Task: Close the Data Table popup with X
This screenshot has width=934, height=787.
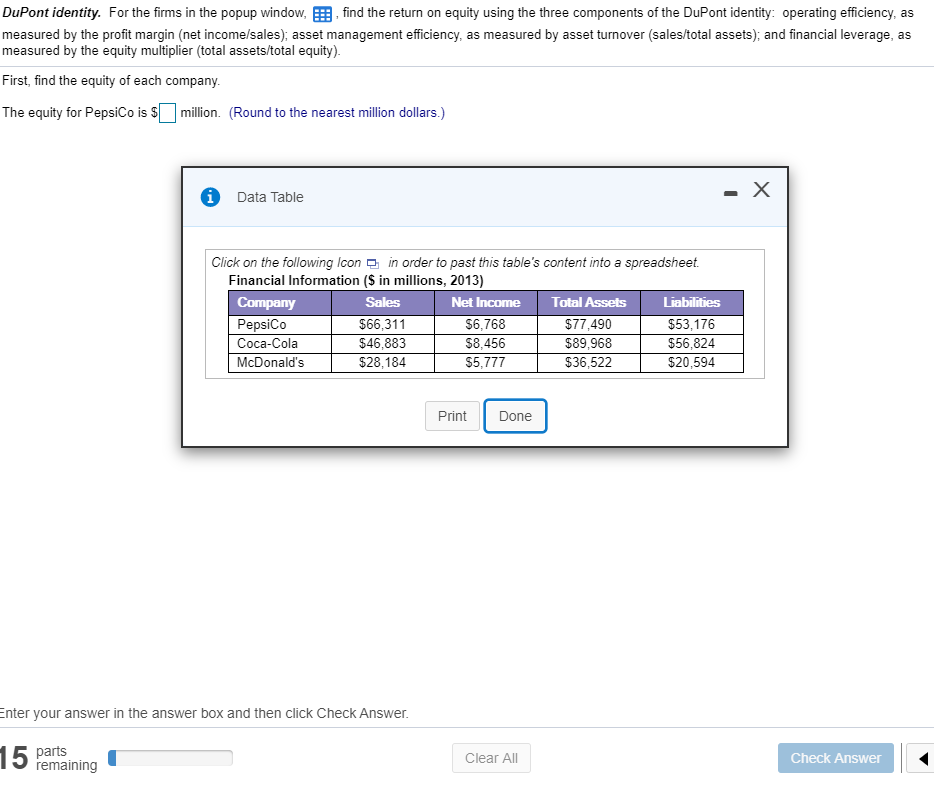Action: click(x=761, y=189)
